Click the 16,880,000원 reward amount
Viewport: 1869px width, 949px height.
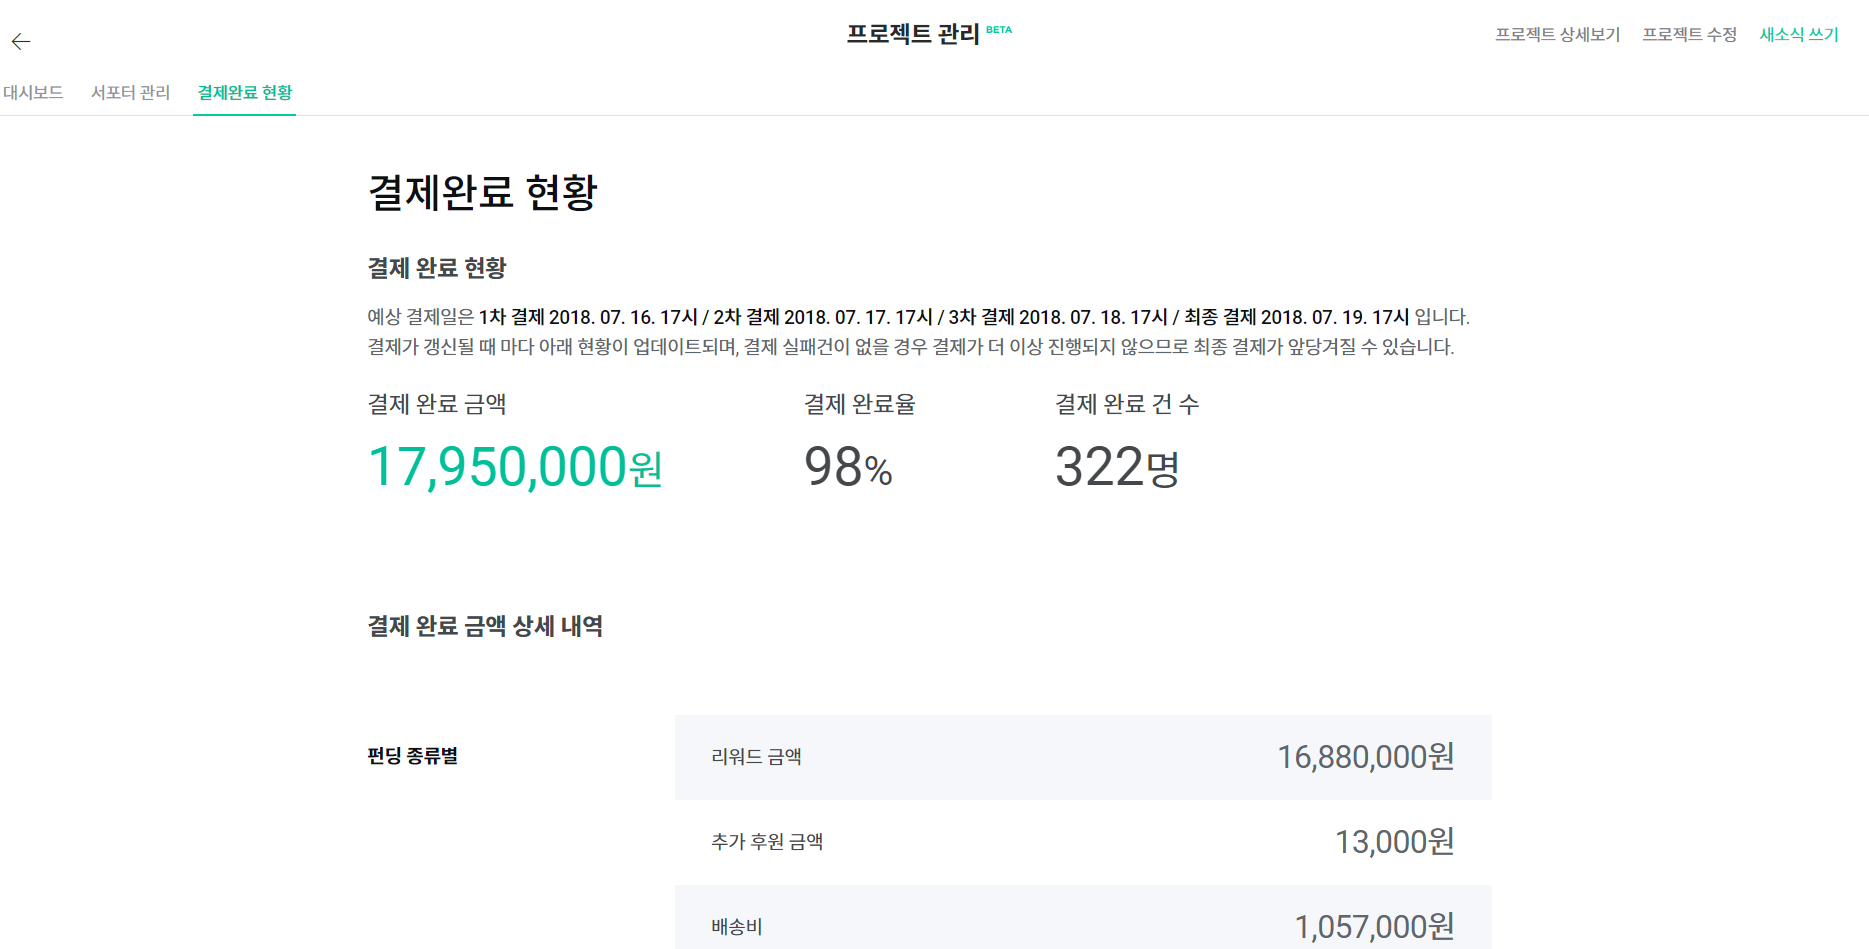coord(1365,757)
